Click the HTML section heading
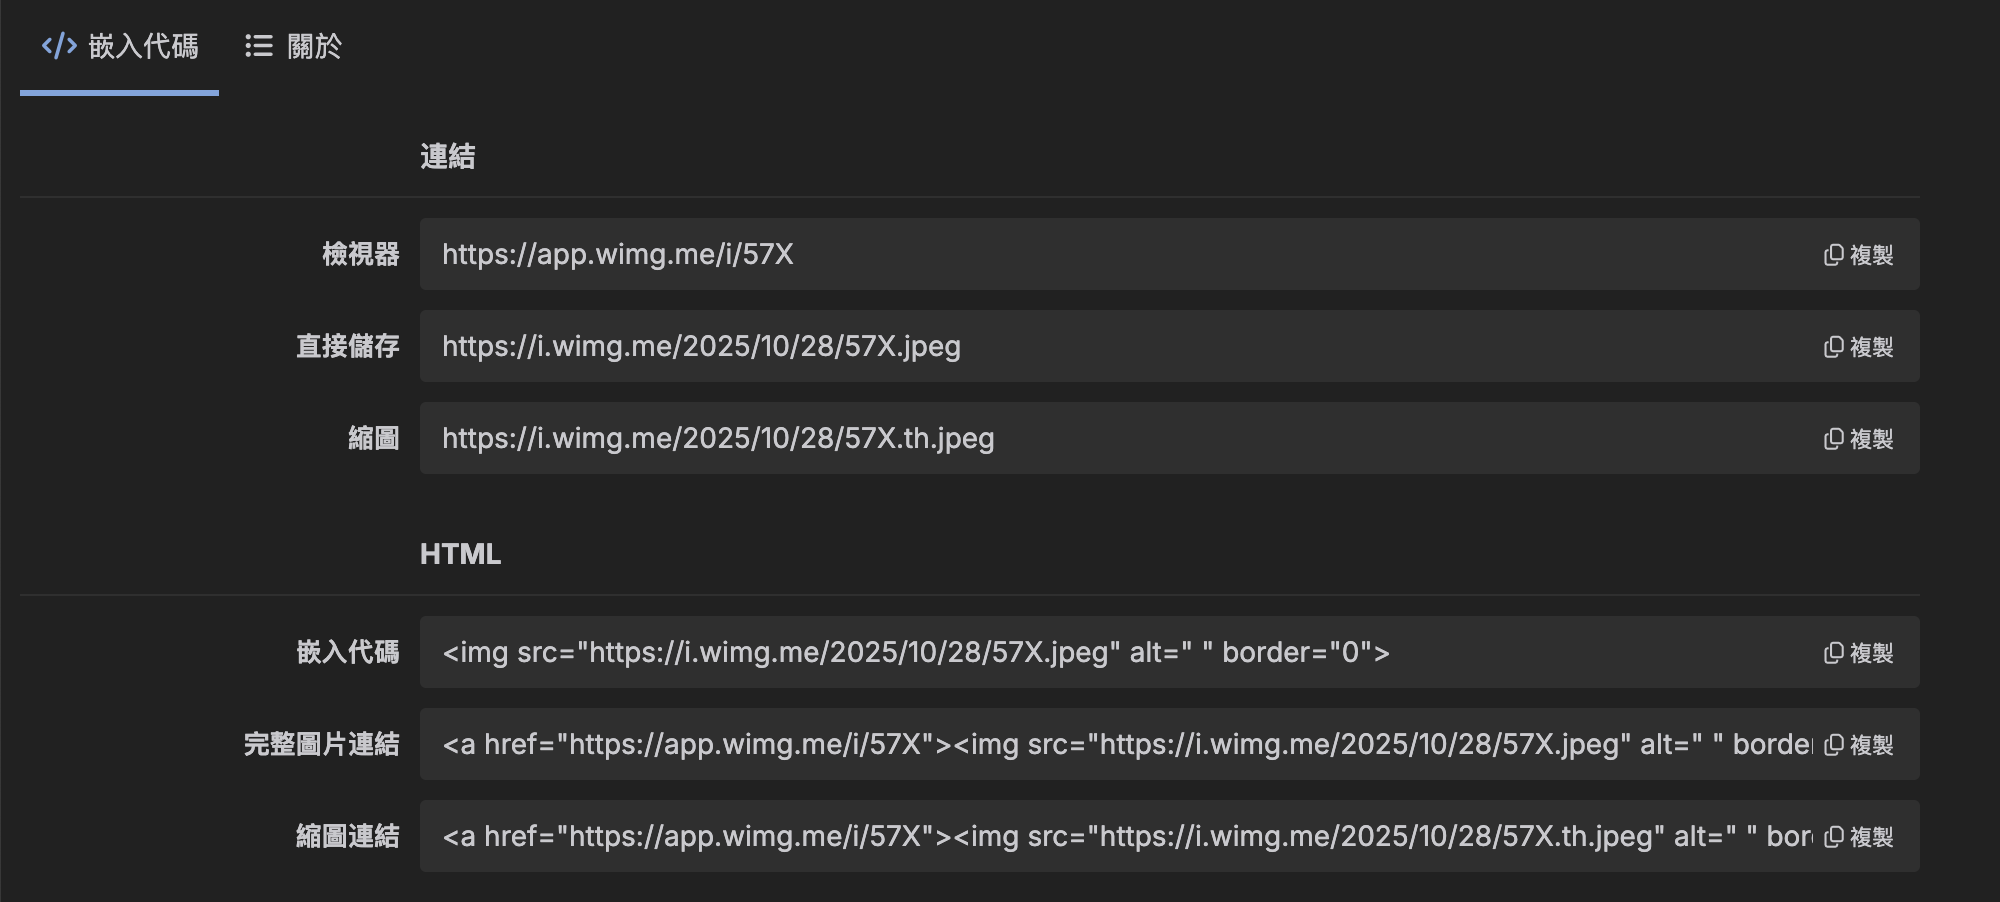This screenshot has height=902, width=2000. pyautogui.click(x=460, y=554)
